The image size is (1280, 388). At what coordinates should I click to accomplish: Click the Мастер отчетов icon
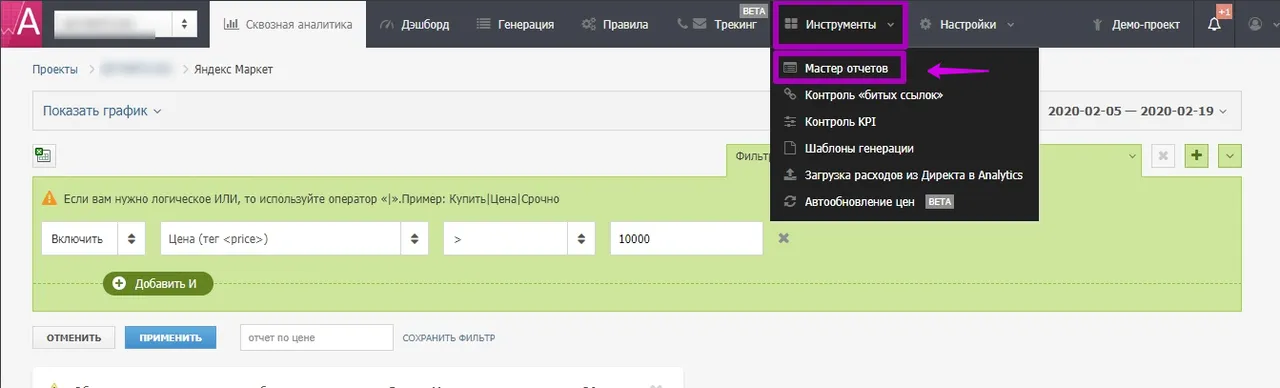[x=790, y=69]
